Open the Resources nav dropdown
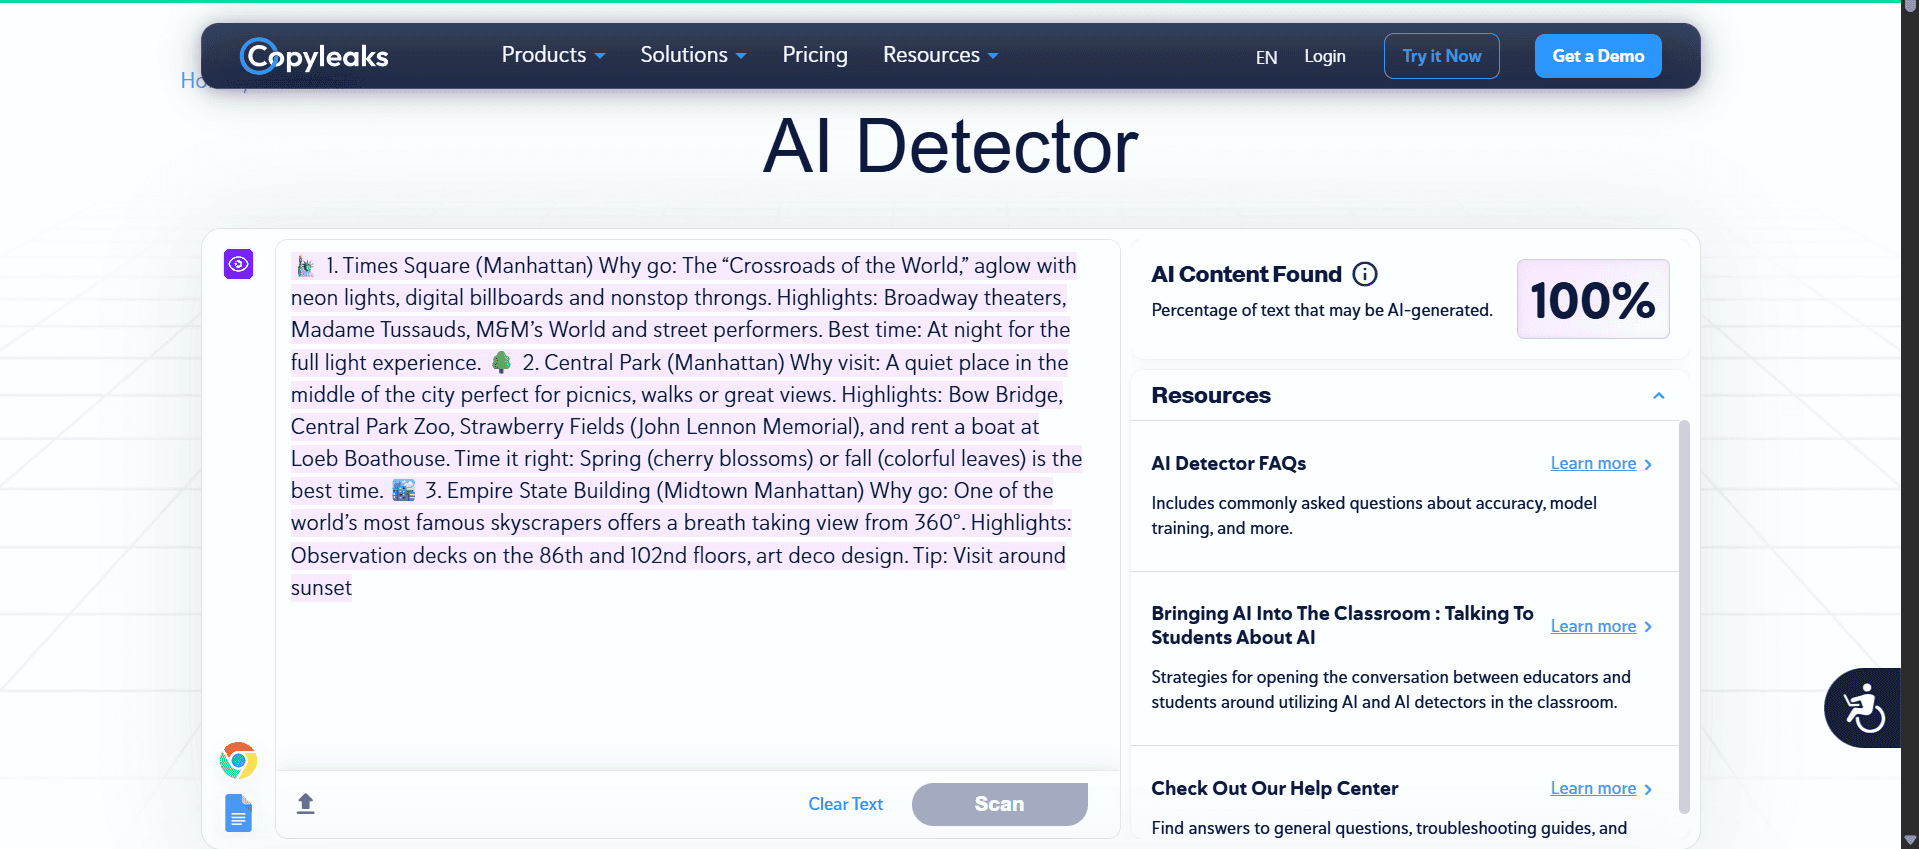1919x849 pixels. point(939,55)
